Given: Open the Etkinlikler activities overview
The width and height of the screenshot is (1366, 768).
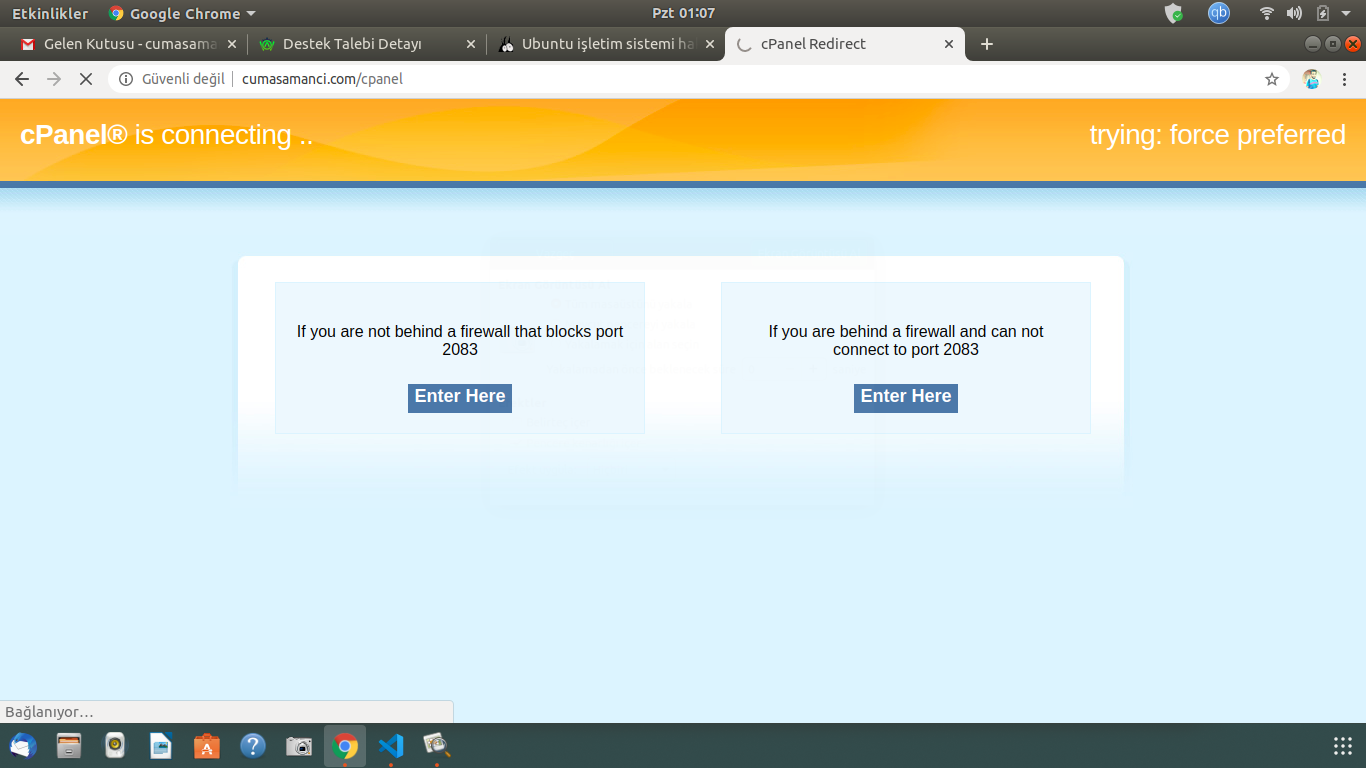Looking at the screenshot, I should click(50, 13).
